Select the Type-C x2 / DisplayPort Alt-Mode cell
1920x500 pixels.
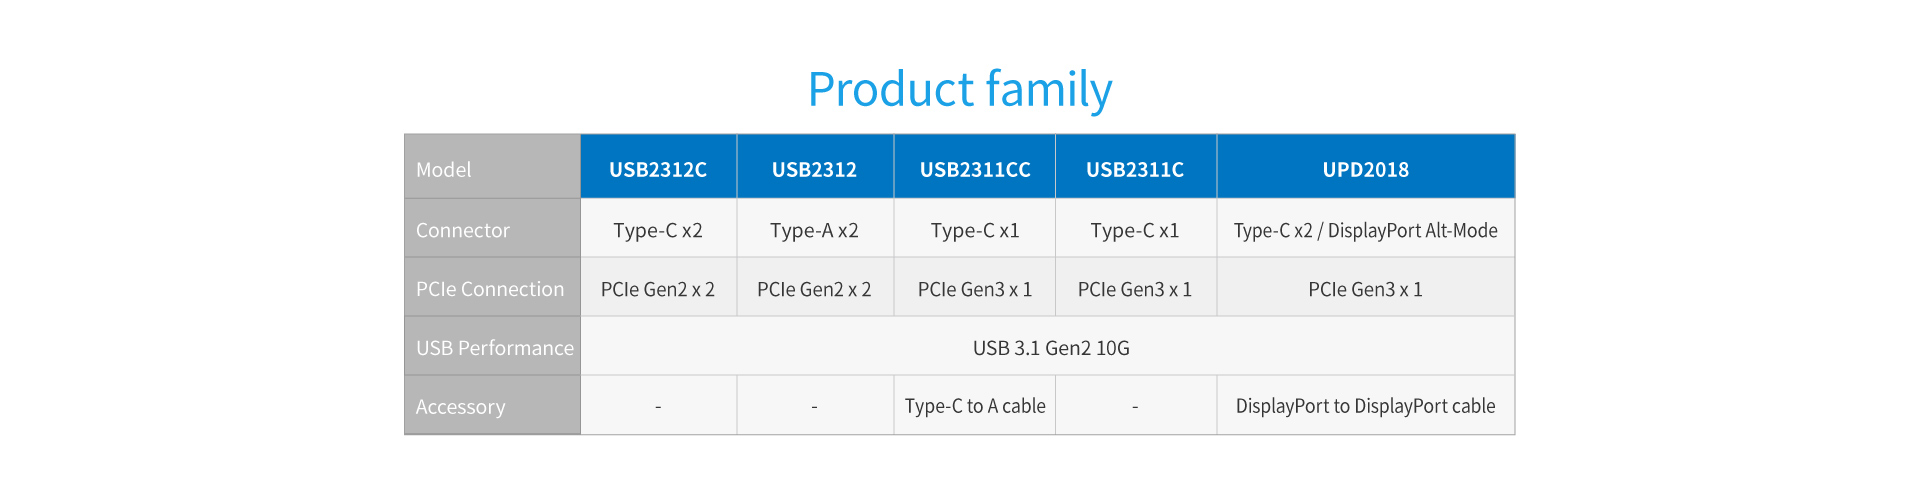click(x=1366, y=228)
